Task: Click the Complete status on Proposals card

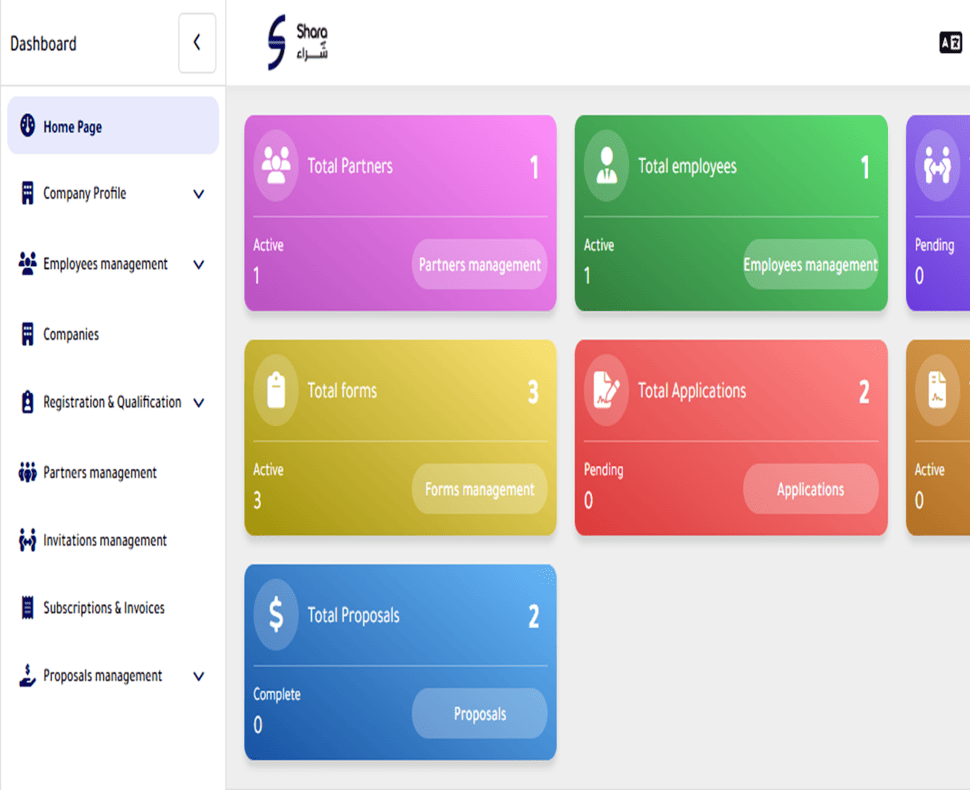Action: pos(277,694)
